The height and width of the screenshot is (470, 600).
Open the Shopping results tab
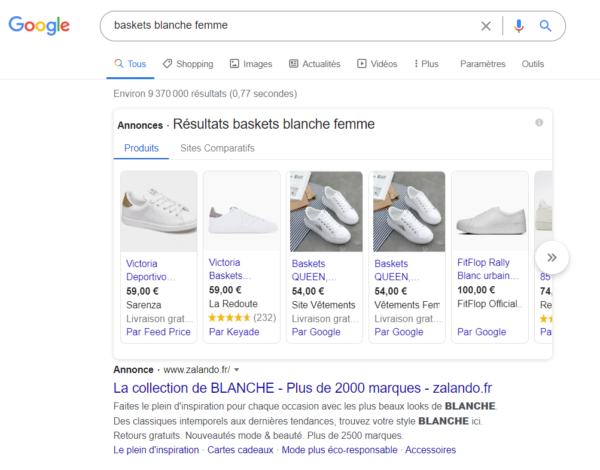188,64
